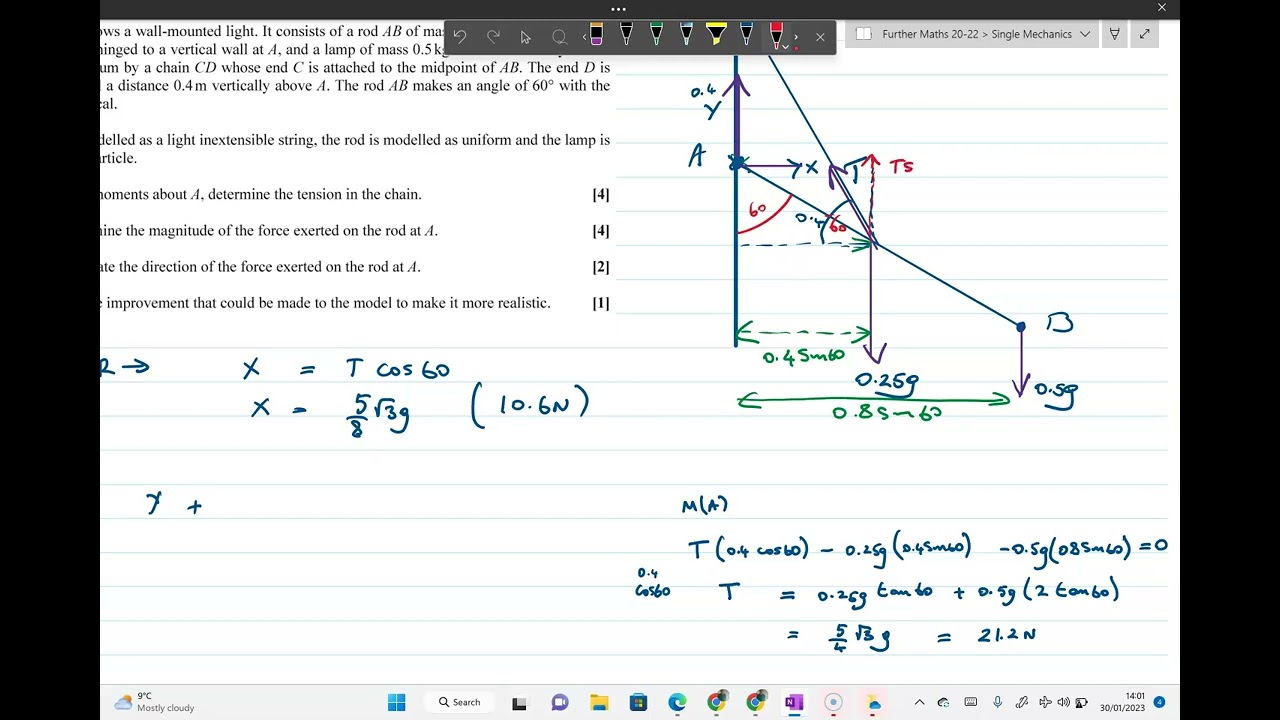The image size is (1280, 720).
Task: Open Microsoft Store from taskbar
Action: pyautogui.click(x=638, y=703)
